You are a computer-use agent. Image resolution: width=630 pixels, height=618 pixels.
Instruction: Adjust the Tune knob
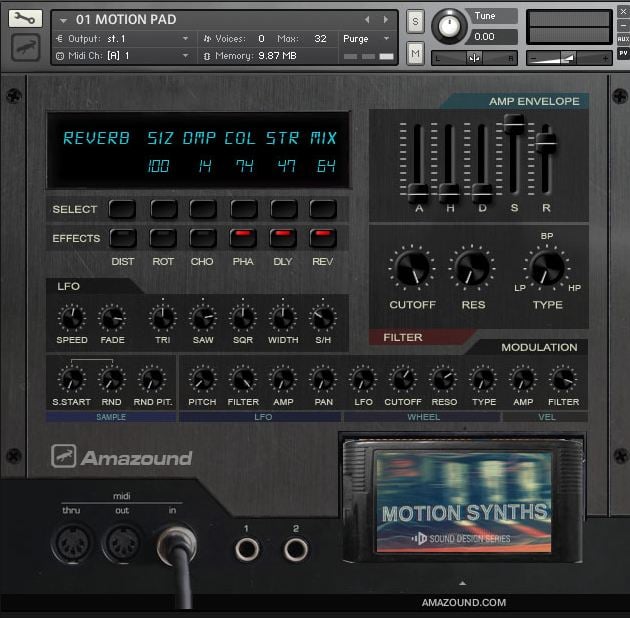[449, 26]
